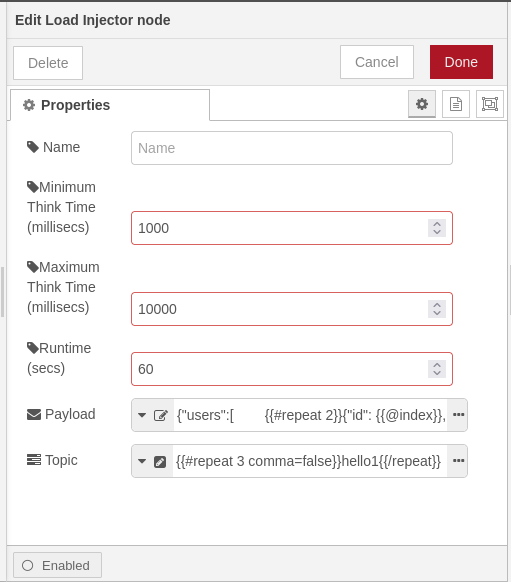Expand Topic editor with ellipsis button
This screenshot has height=582, width=511.
click(x=458, y=461)
